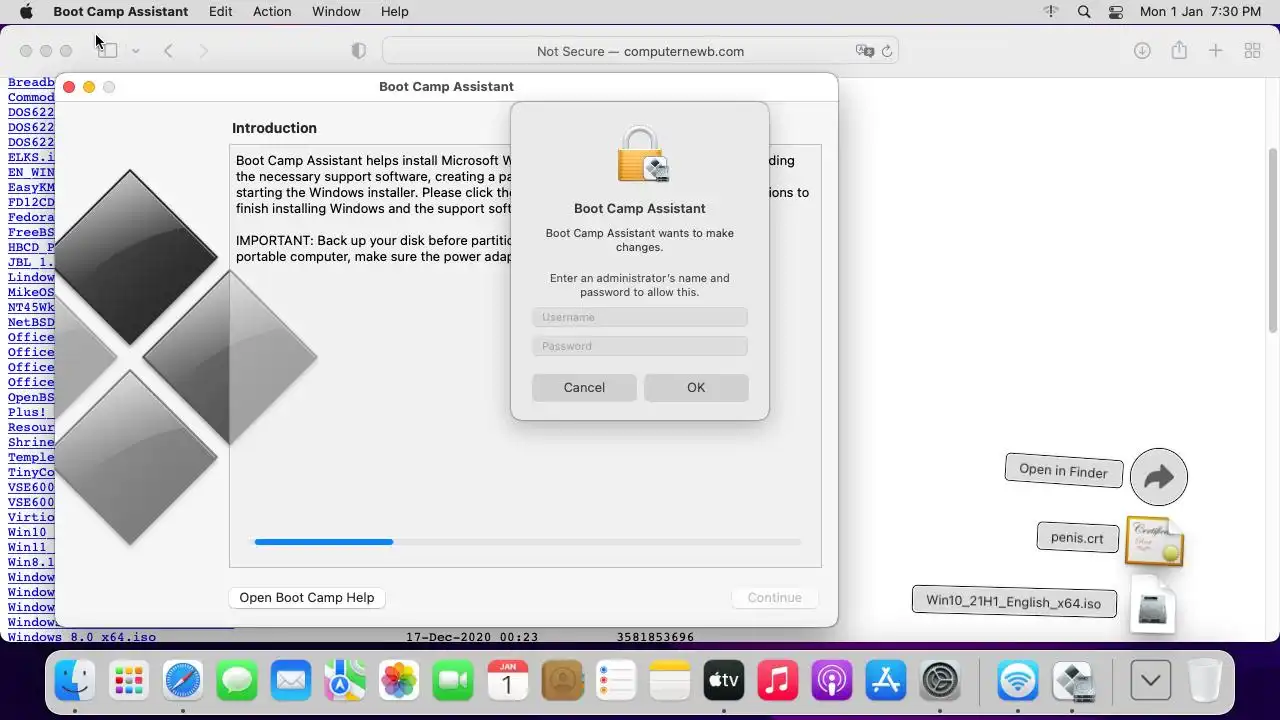Open Win10_21H1_English_x64.iso from Downloads stack
This screenshot has height=720, width=1280.
(x=1014, y=602)
